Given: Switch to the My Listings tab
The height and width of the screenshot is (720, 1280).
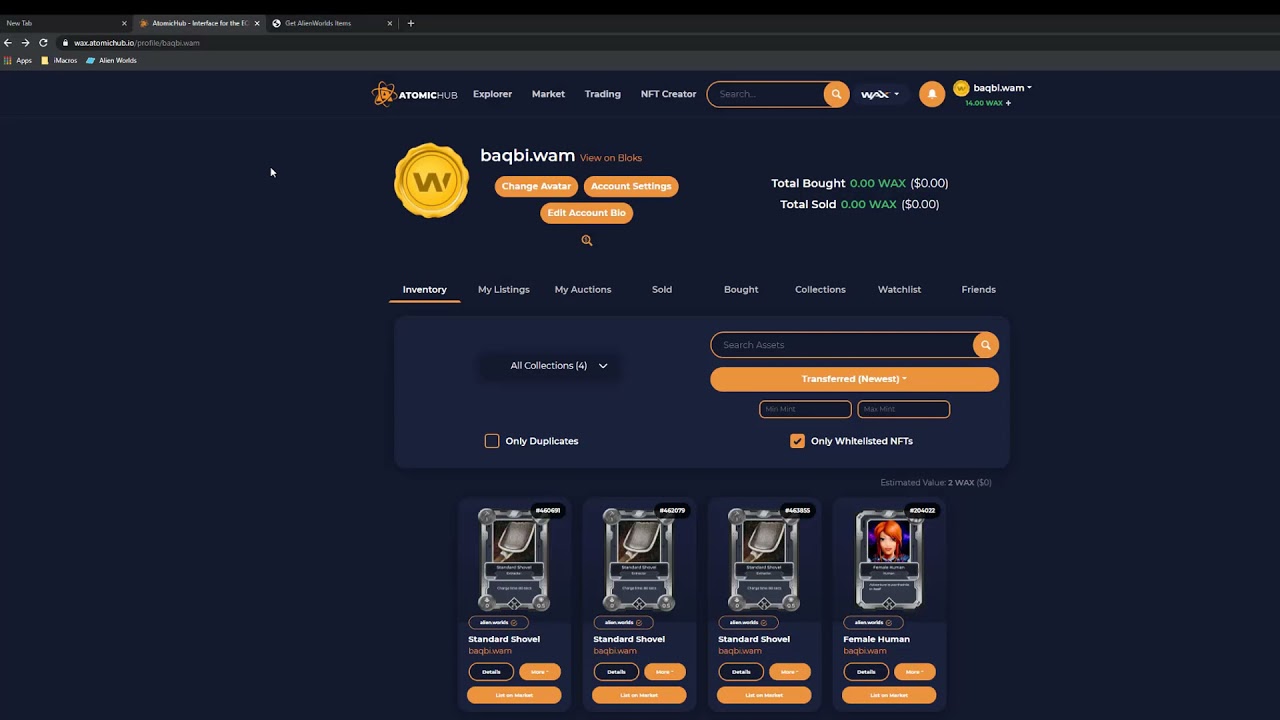Looking at the screenshot, I should pos(504,289).
